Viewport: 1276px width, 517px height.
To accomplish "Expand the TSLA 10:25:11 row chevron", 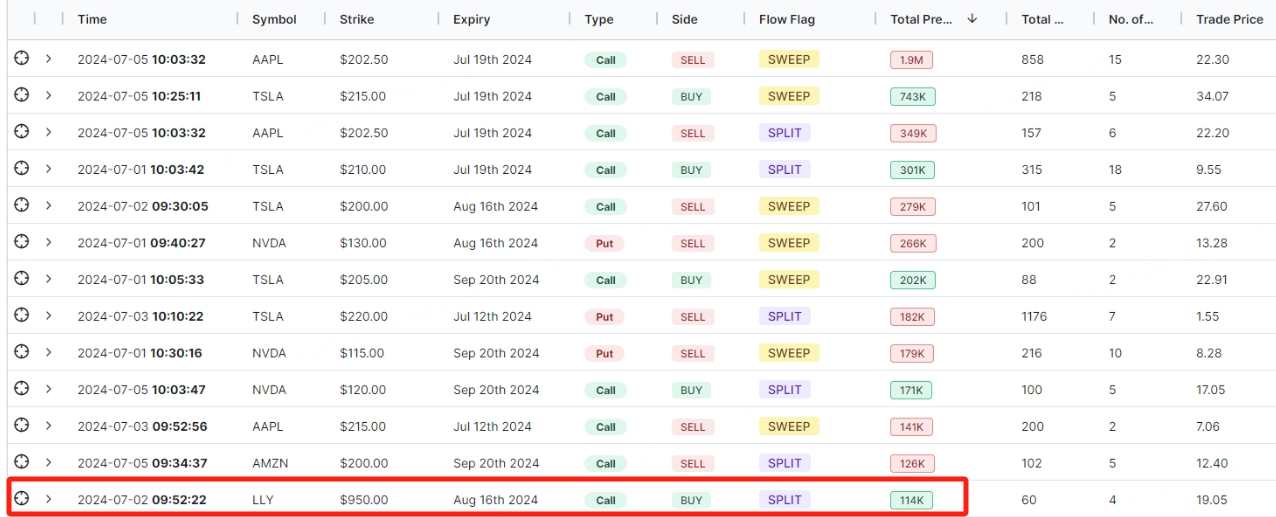I will coord(48,95).
